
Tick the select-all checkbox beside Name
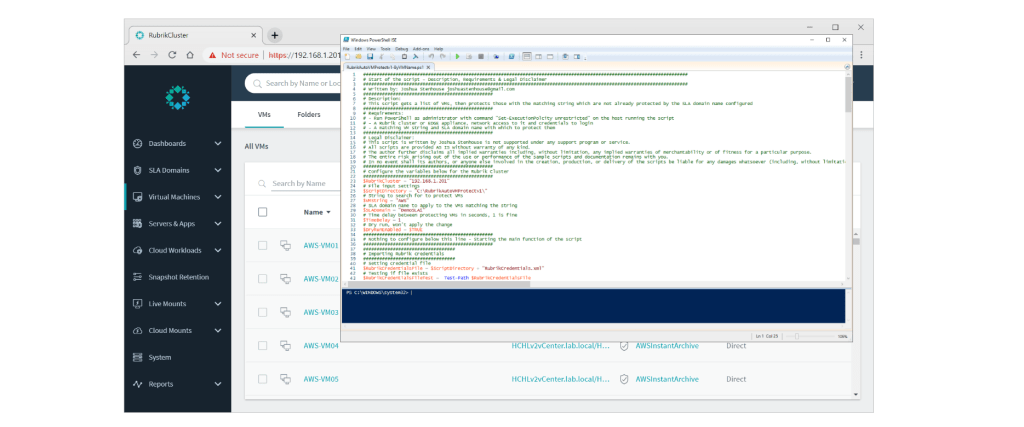coord(263,212)
